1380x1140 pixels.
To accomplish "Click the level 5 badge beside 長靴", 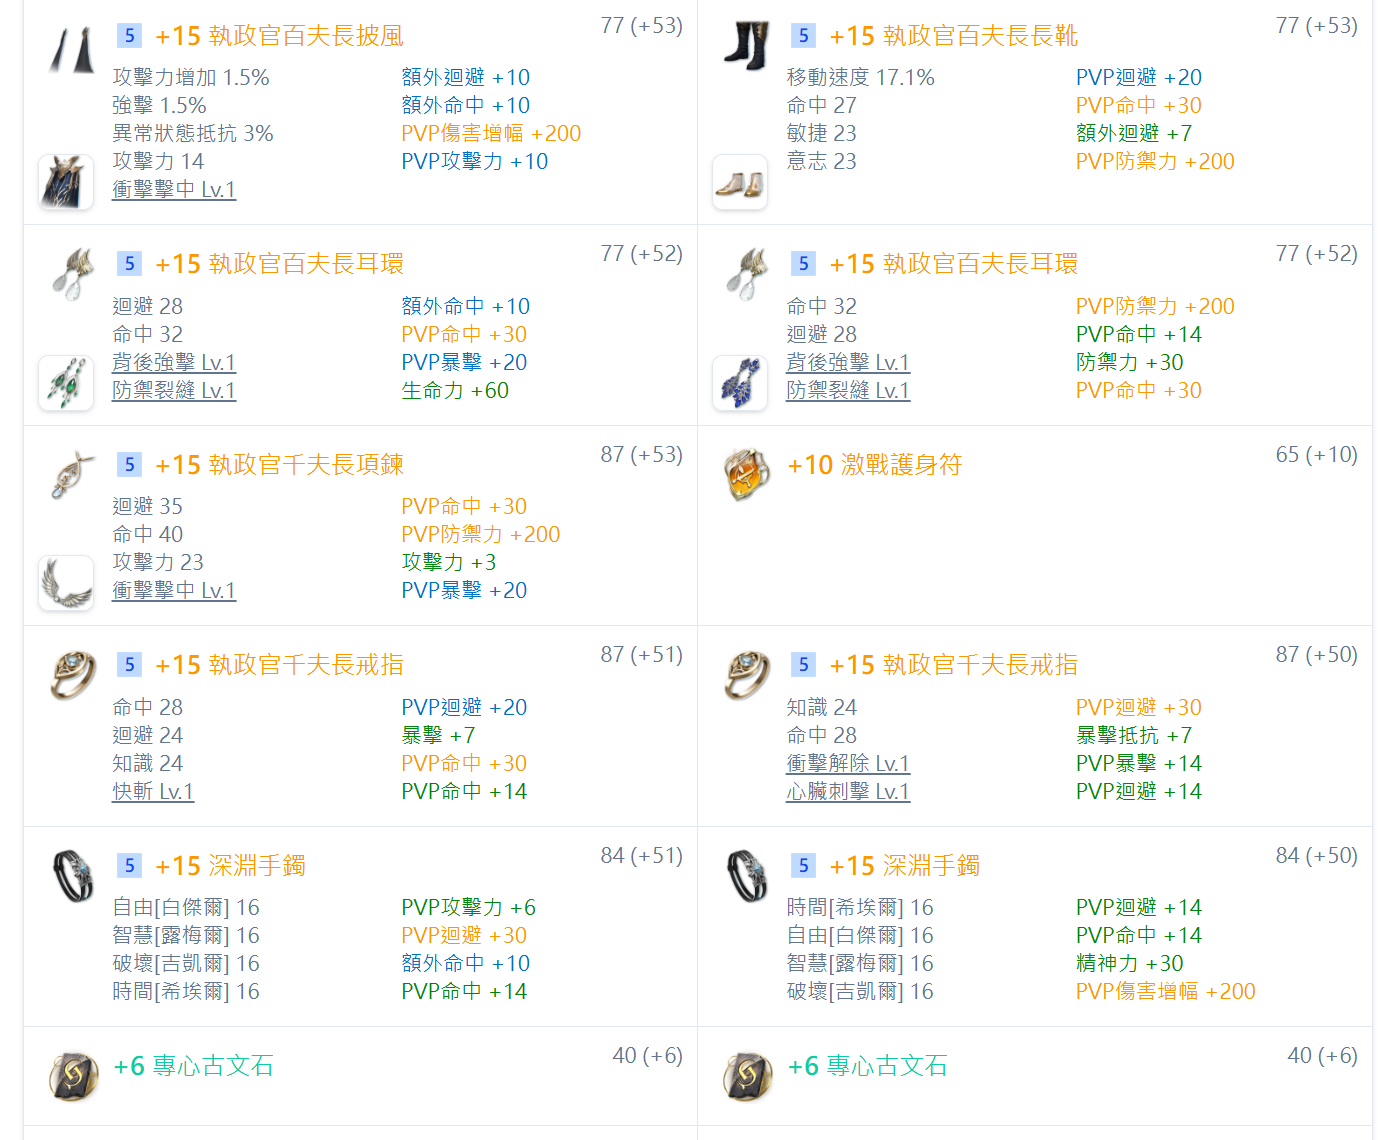I will coord(803,36).
